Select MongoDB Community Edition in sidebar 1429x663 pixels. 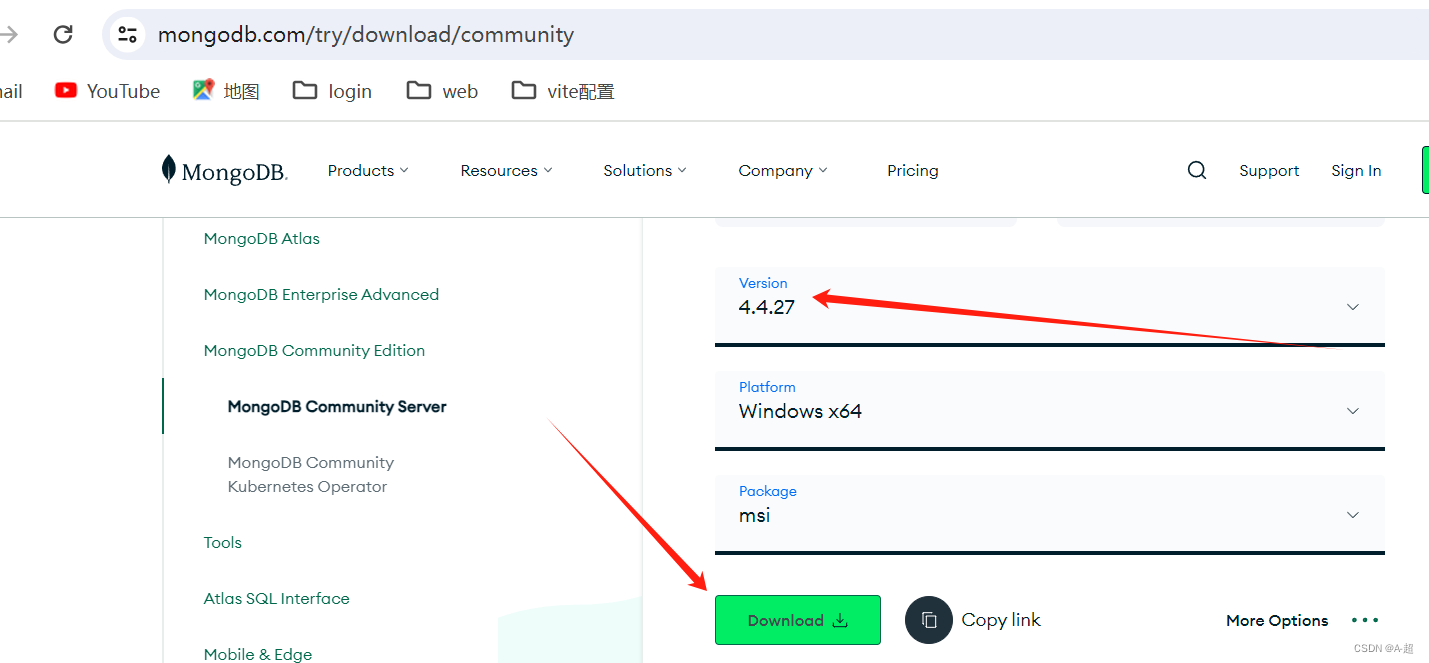point(314,351)
